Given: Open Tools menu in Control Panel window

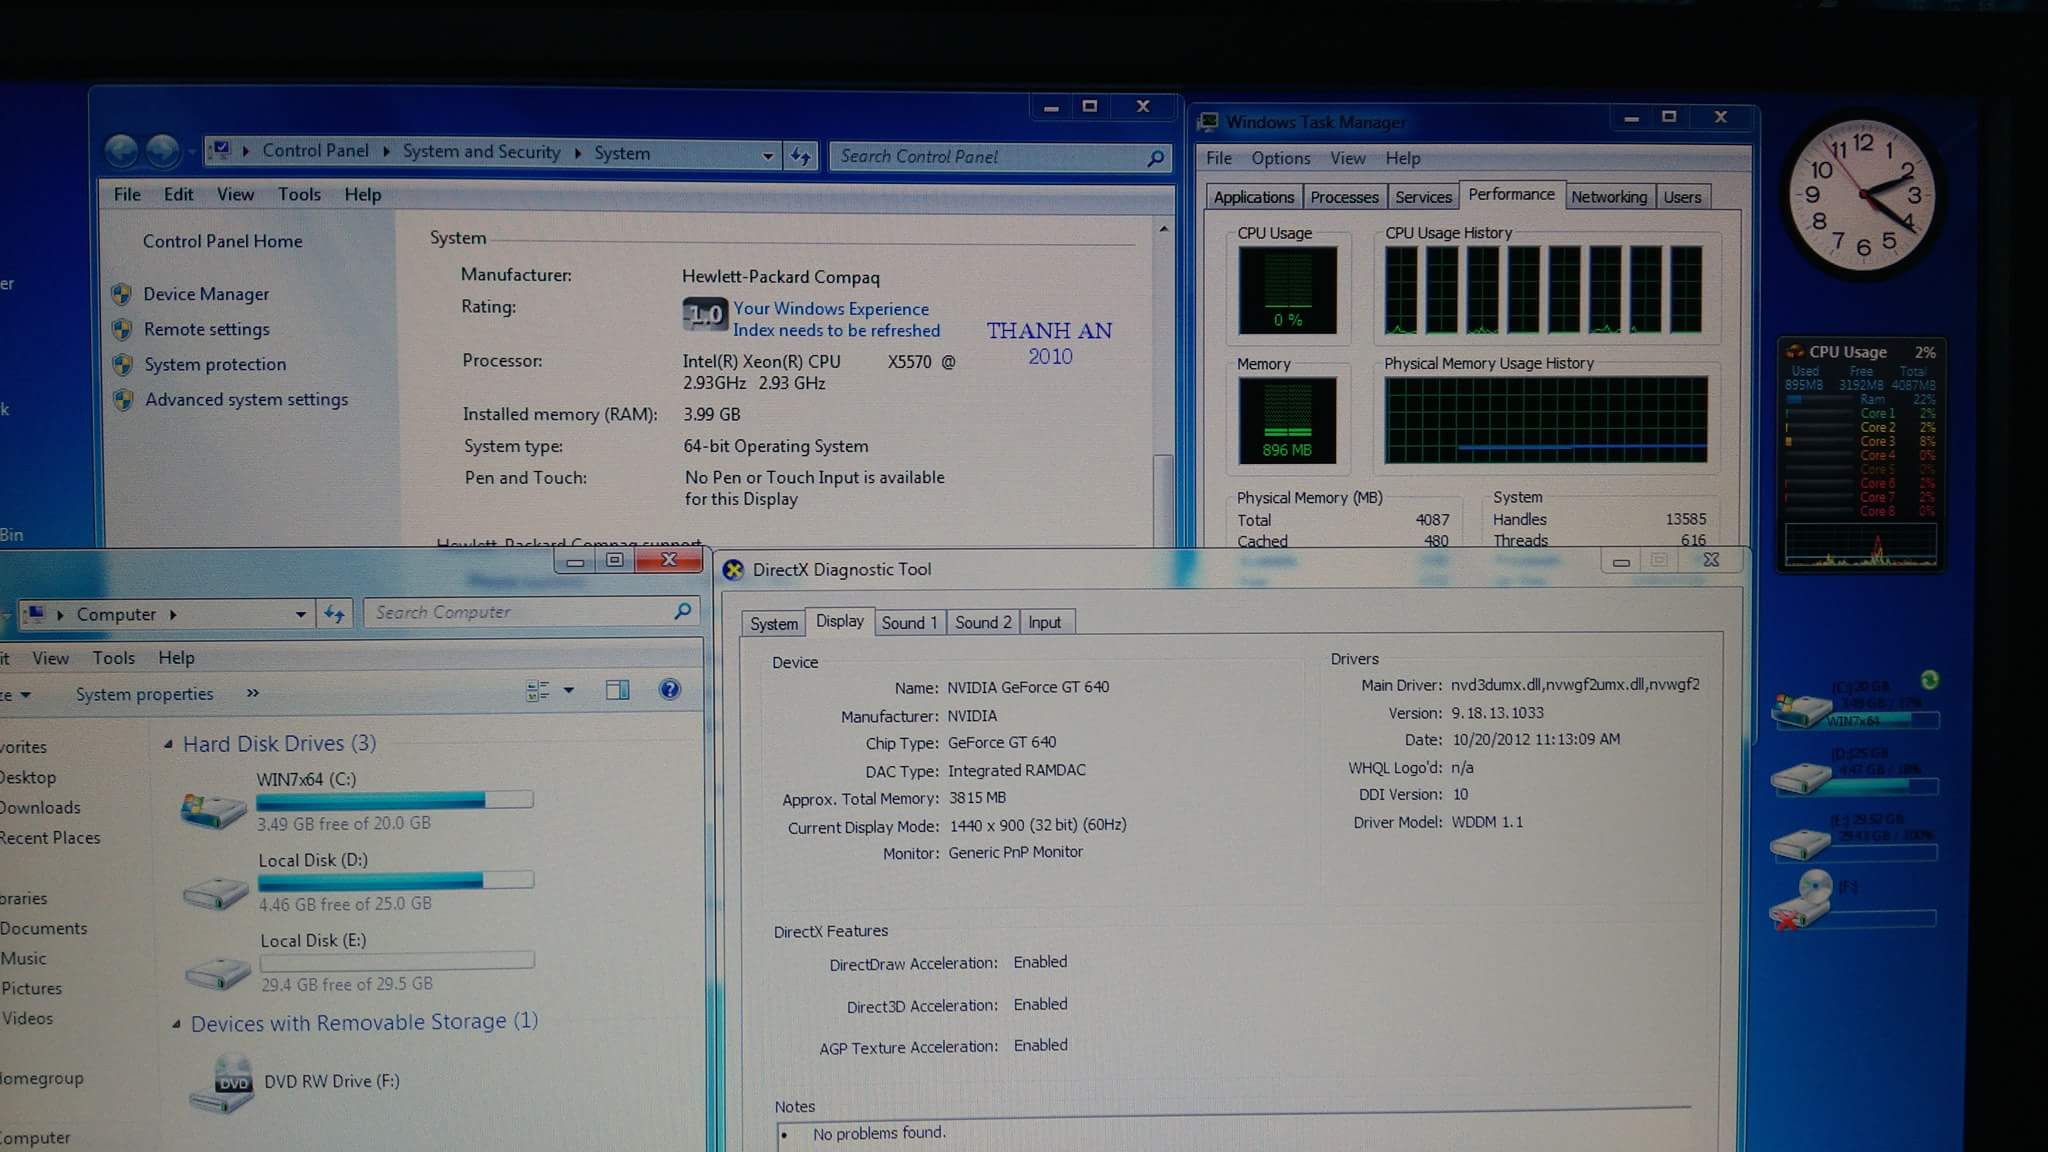Looking at the screenshot, I should [299, 194].
